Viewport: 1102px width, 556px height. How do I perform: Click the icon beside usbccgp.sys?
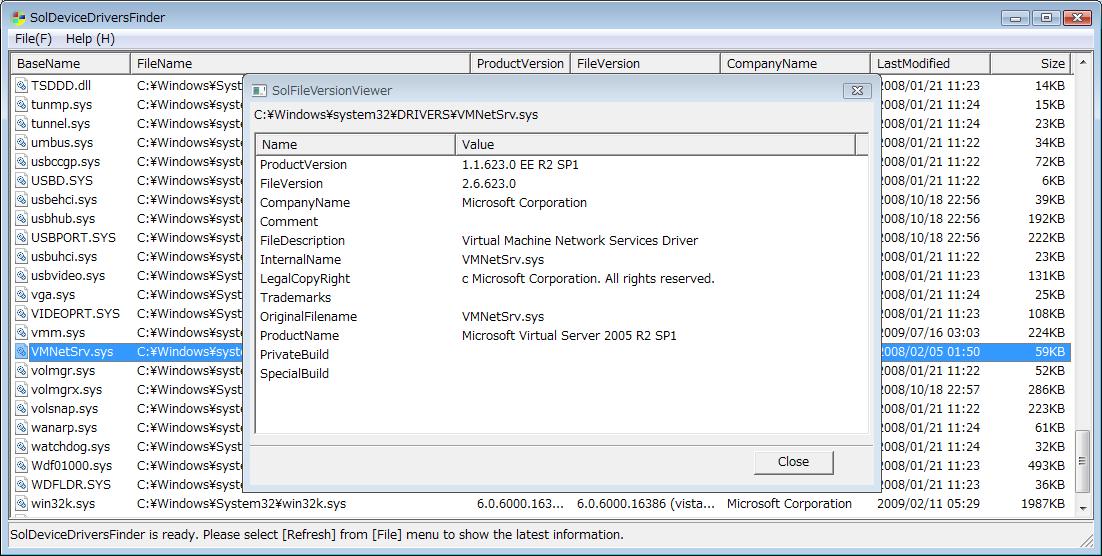[x=21, y=162]
